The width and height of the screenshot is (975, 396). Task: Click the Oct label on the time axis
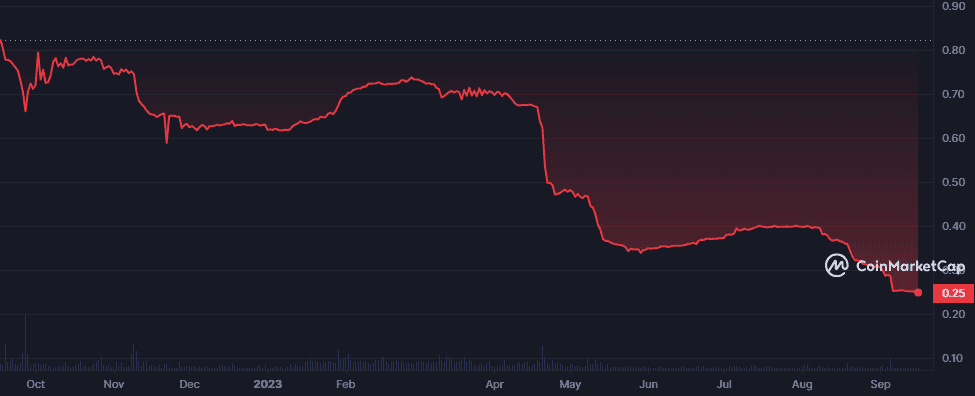point(35,384)
